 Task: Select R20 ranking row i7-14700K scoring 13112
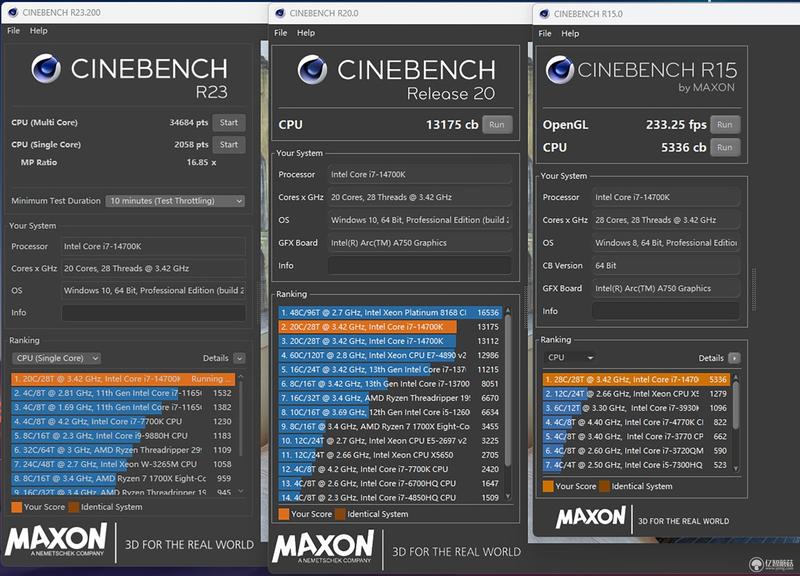[390, 341]
